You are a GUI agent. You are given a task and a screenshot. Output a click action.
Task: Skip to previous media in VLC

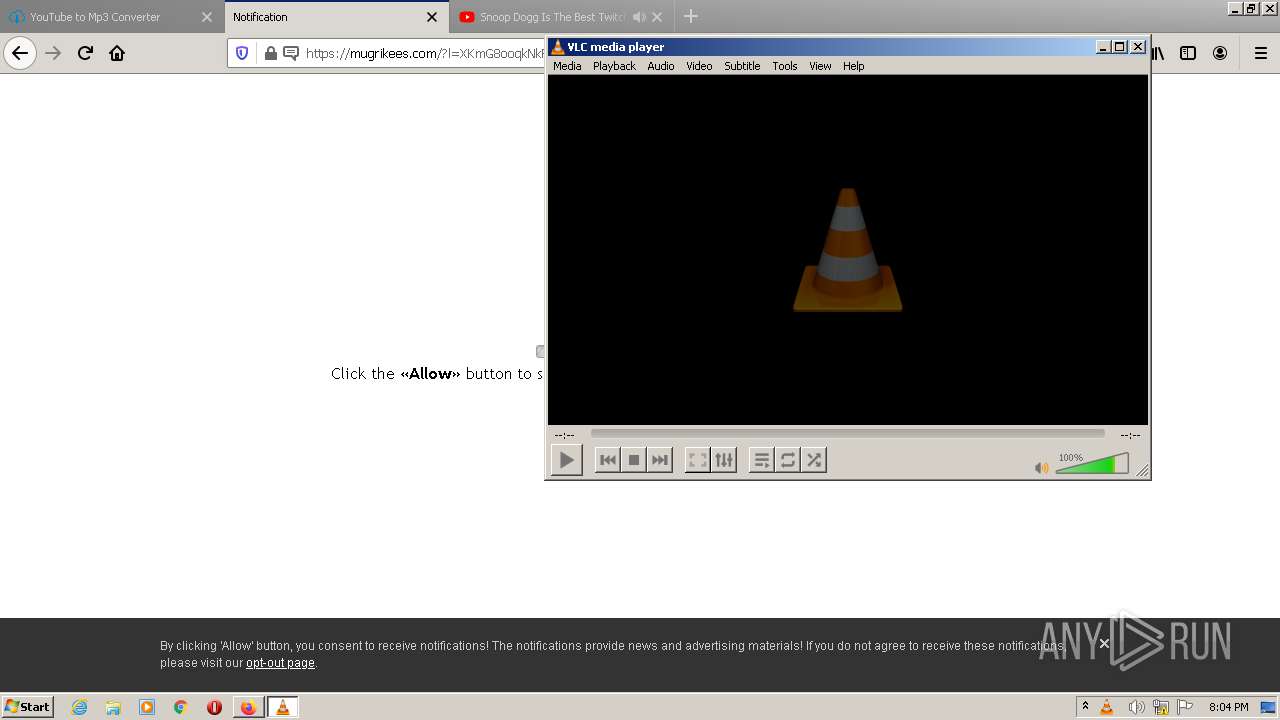[607, 460]
